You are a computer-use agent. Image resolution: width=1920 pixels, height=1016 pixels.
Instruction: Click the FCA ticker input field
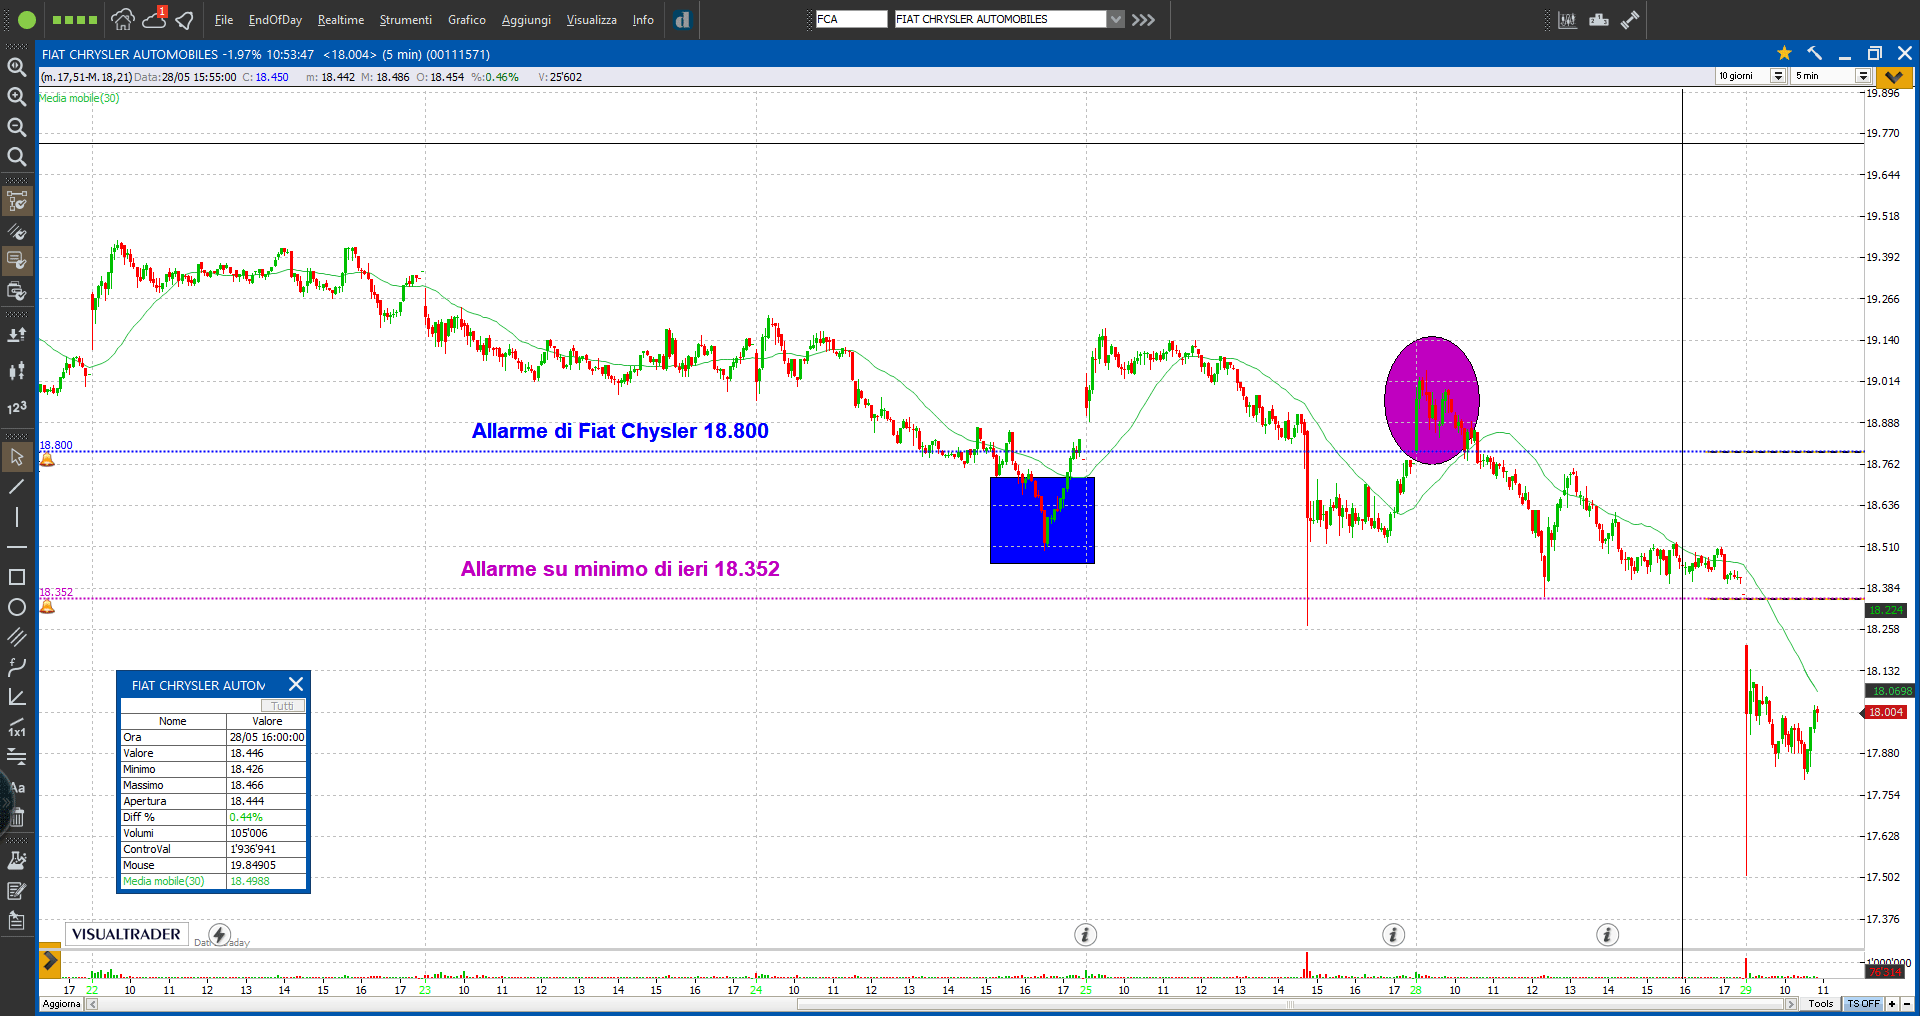click(x=851, y=19)
